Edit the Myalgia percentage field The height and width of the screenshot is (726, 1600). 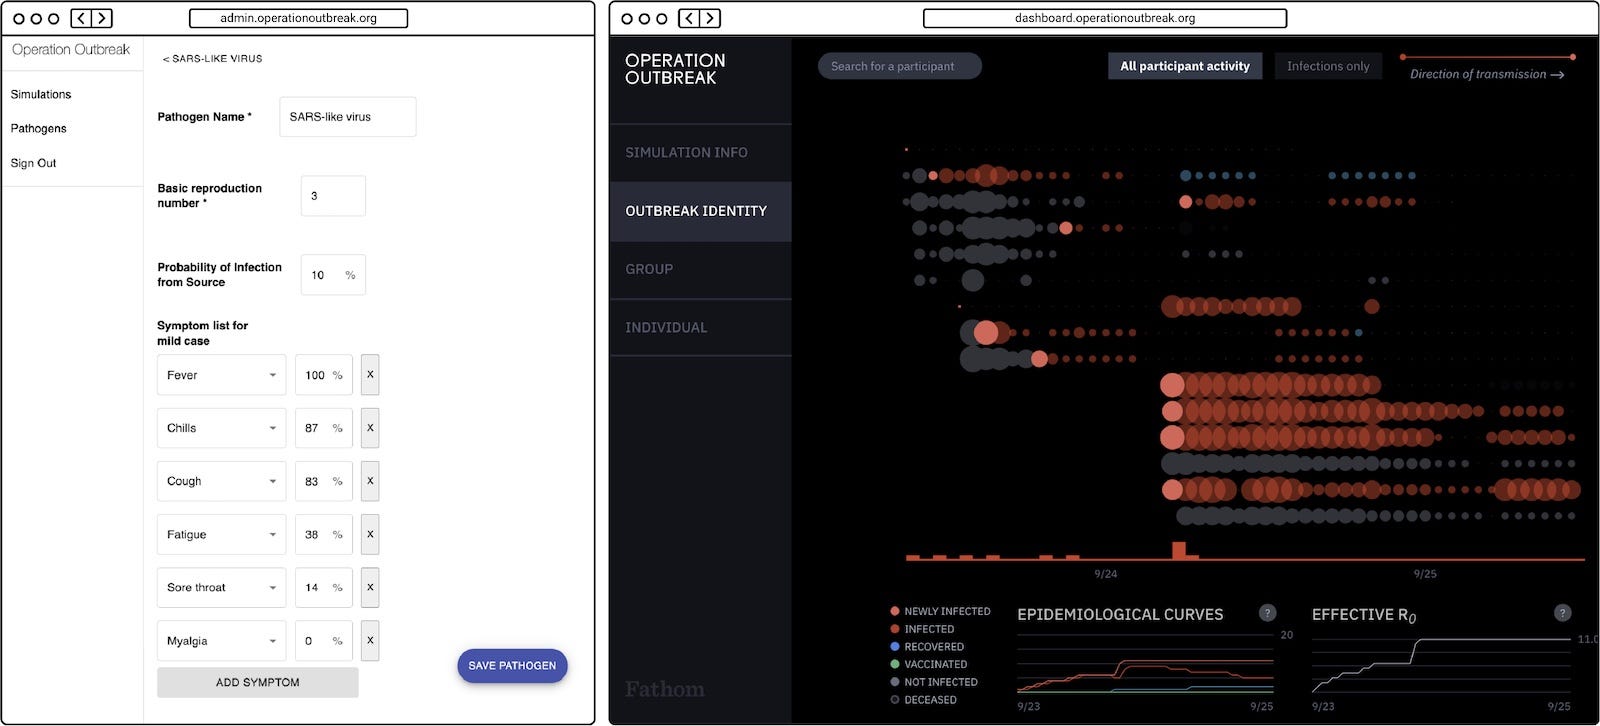pos(323,641)
